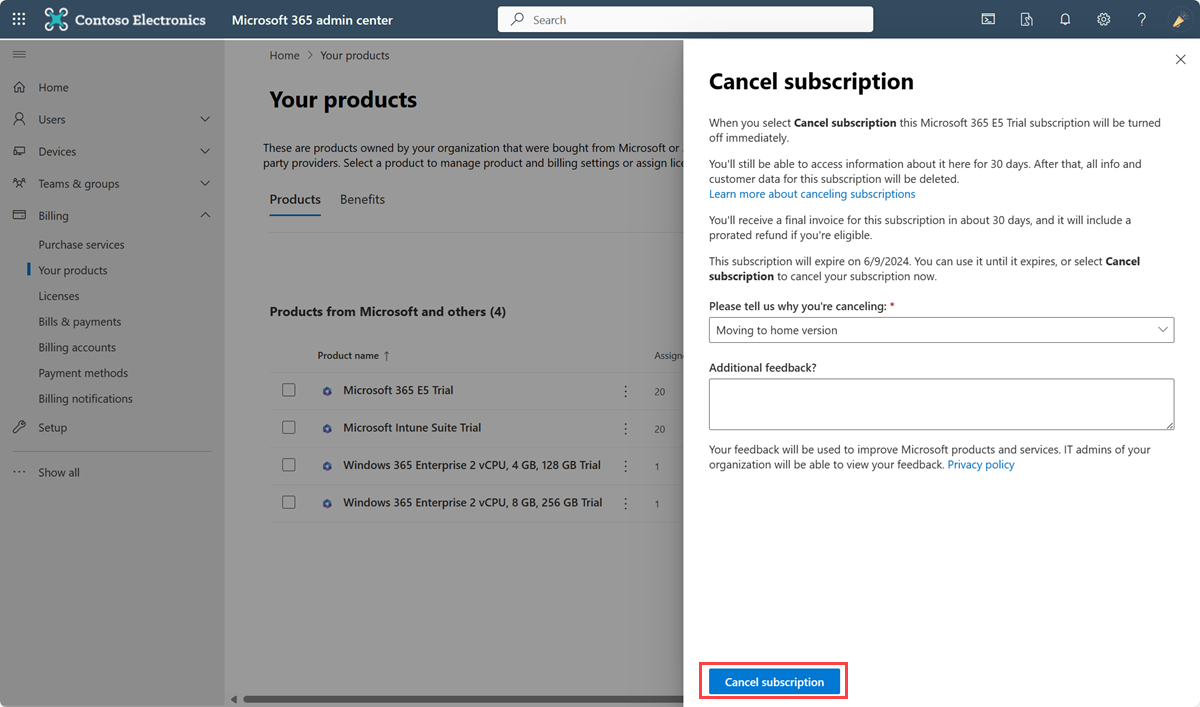Open the app launcher waffle icon

click(19, 19)
